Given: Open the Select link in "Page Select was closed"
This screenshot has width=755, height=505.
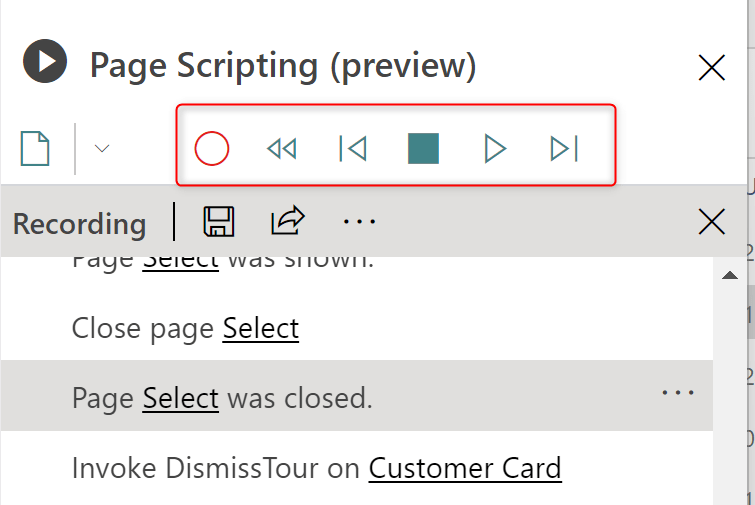Looking at the screenshot, I should [180, 398].
